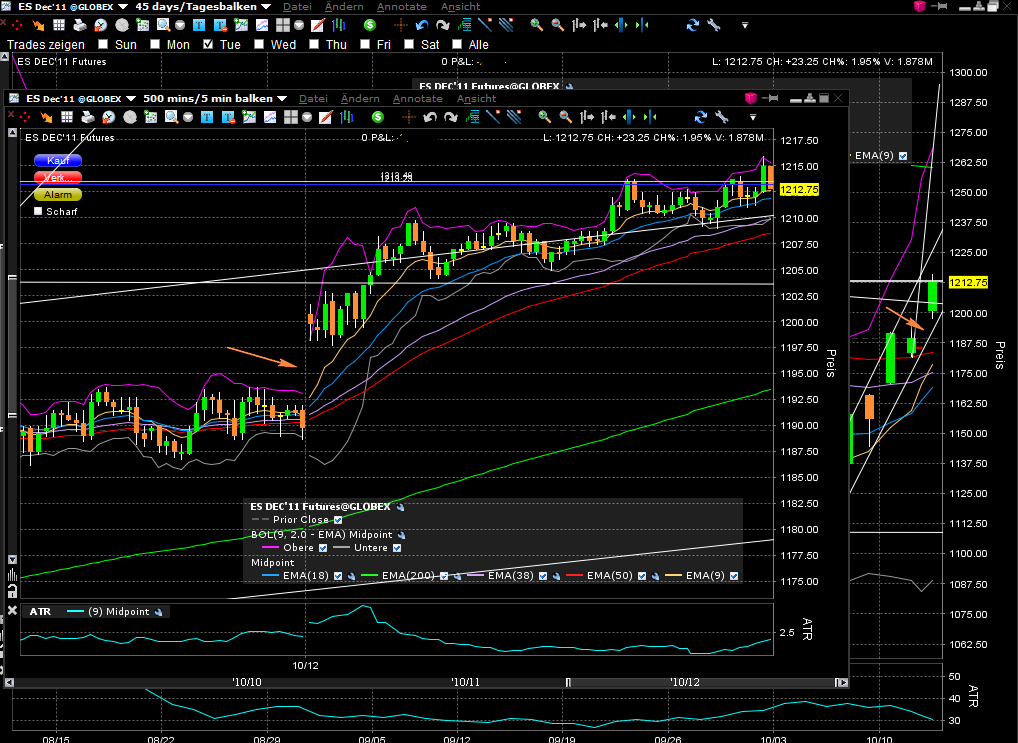1018x743 pixels.
Task: Expand the ES Dec'11 @GLOBEX symbol dropdown in the front chart
Action: point(78,99)
